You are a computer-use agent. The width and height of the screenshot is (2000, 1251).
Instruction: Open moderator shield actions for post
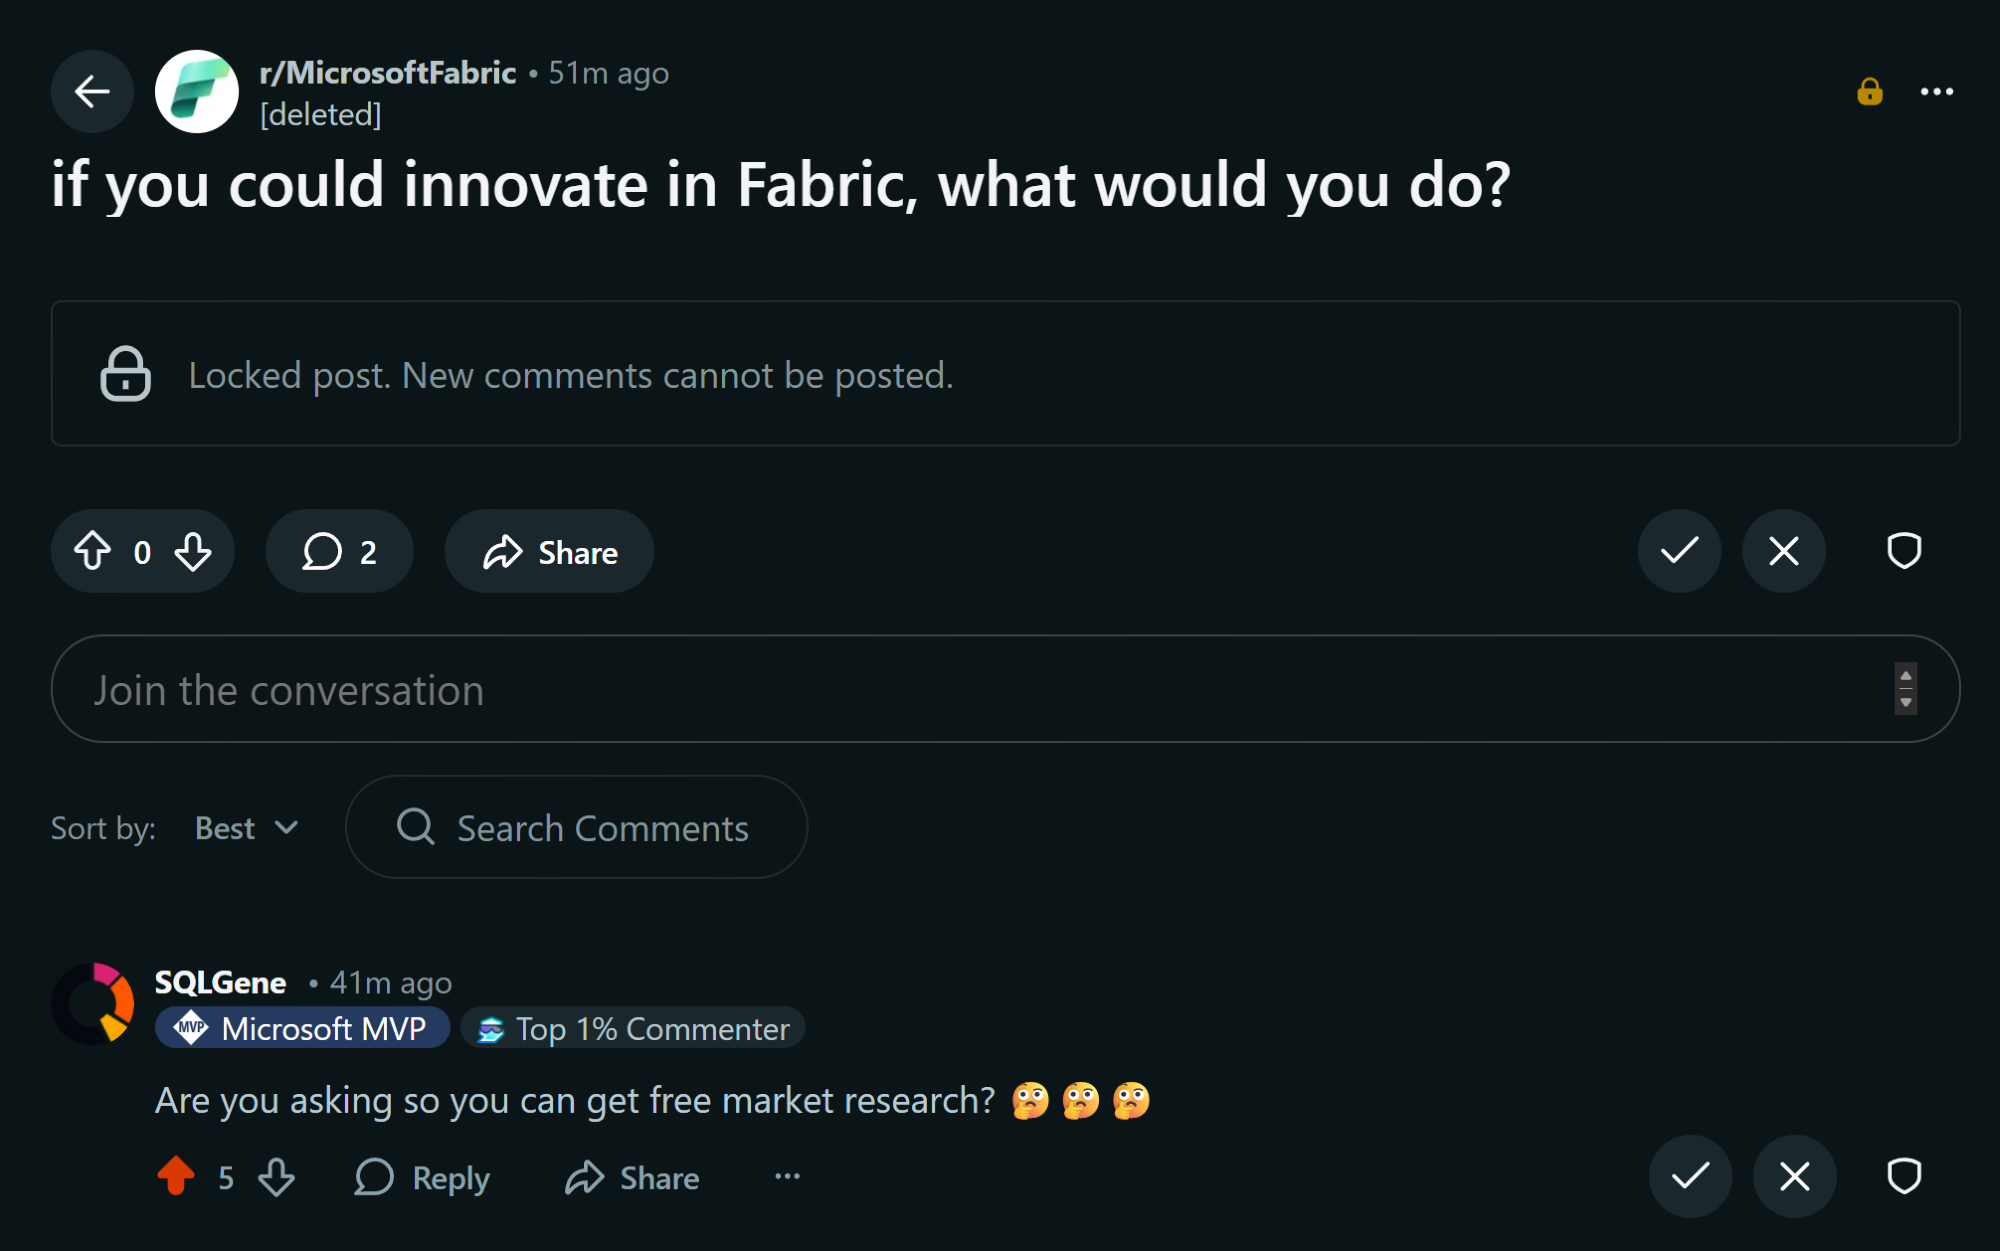tap(1903, 551)
